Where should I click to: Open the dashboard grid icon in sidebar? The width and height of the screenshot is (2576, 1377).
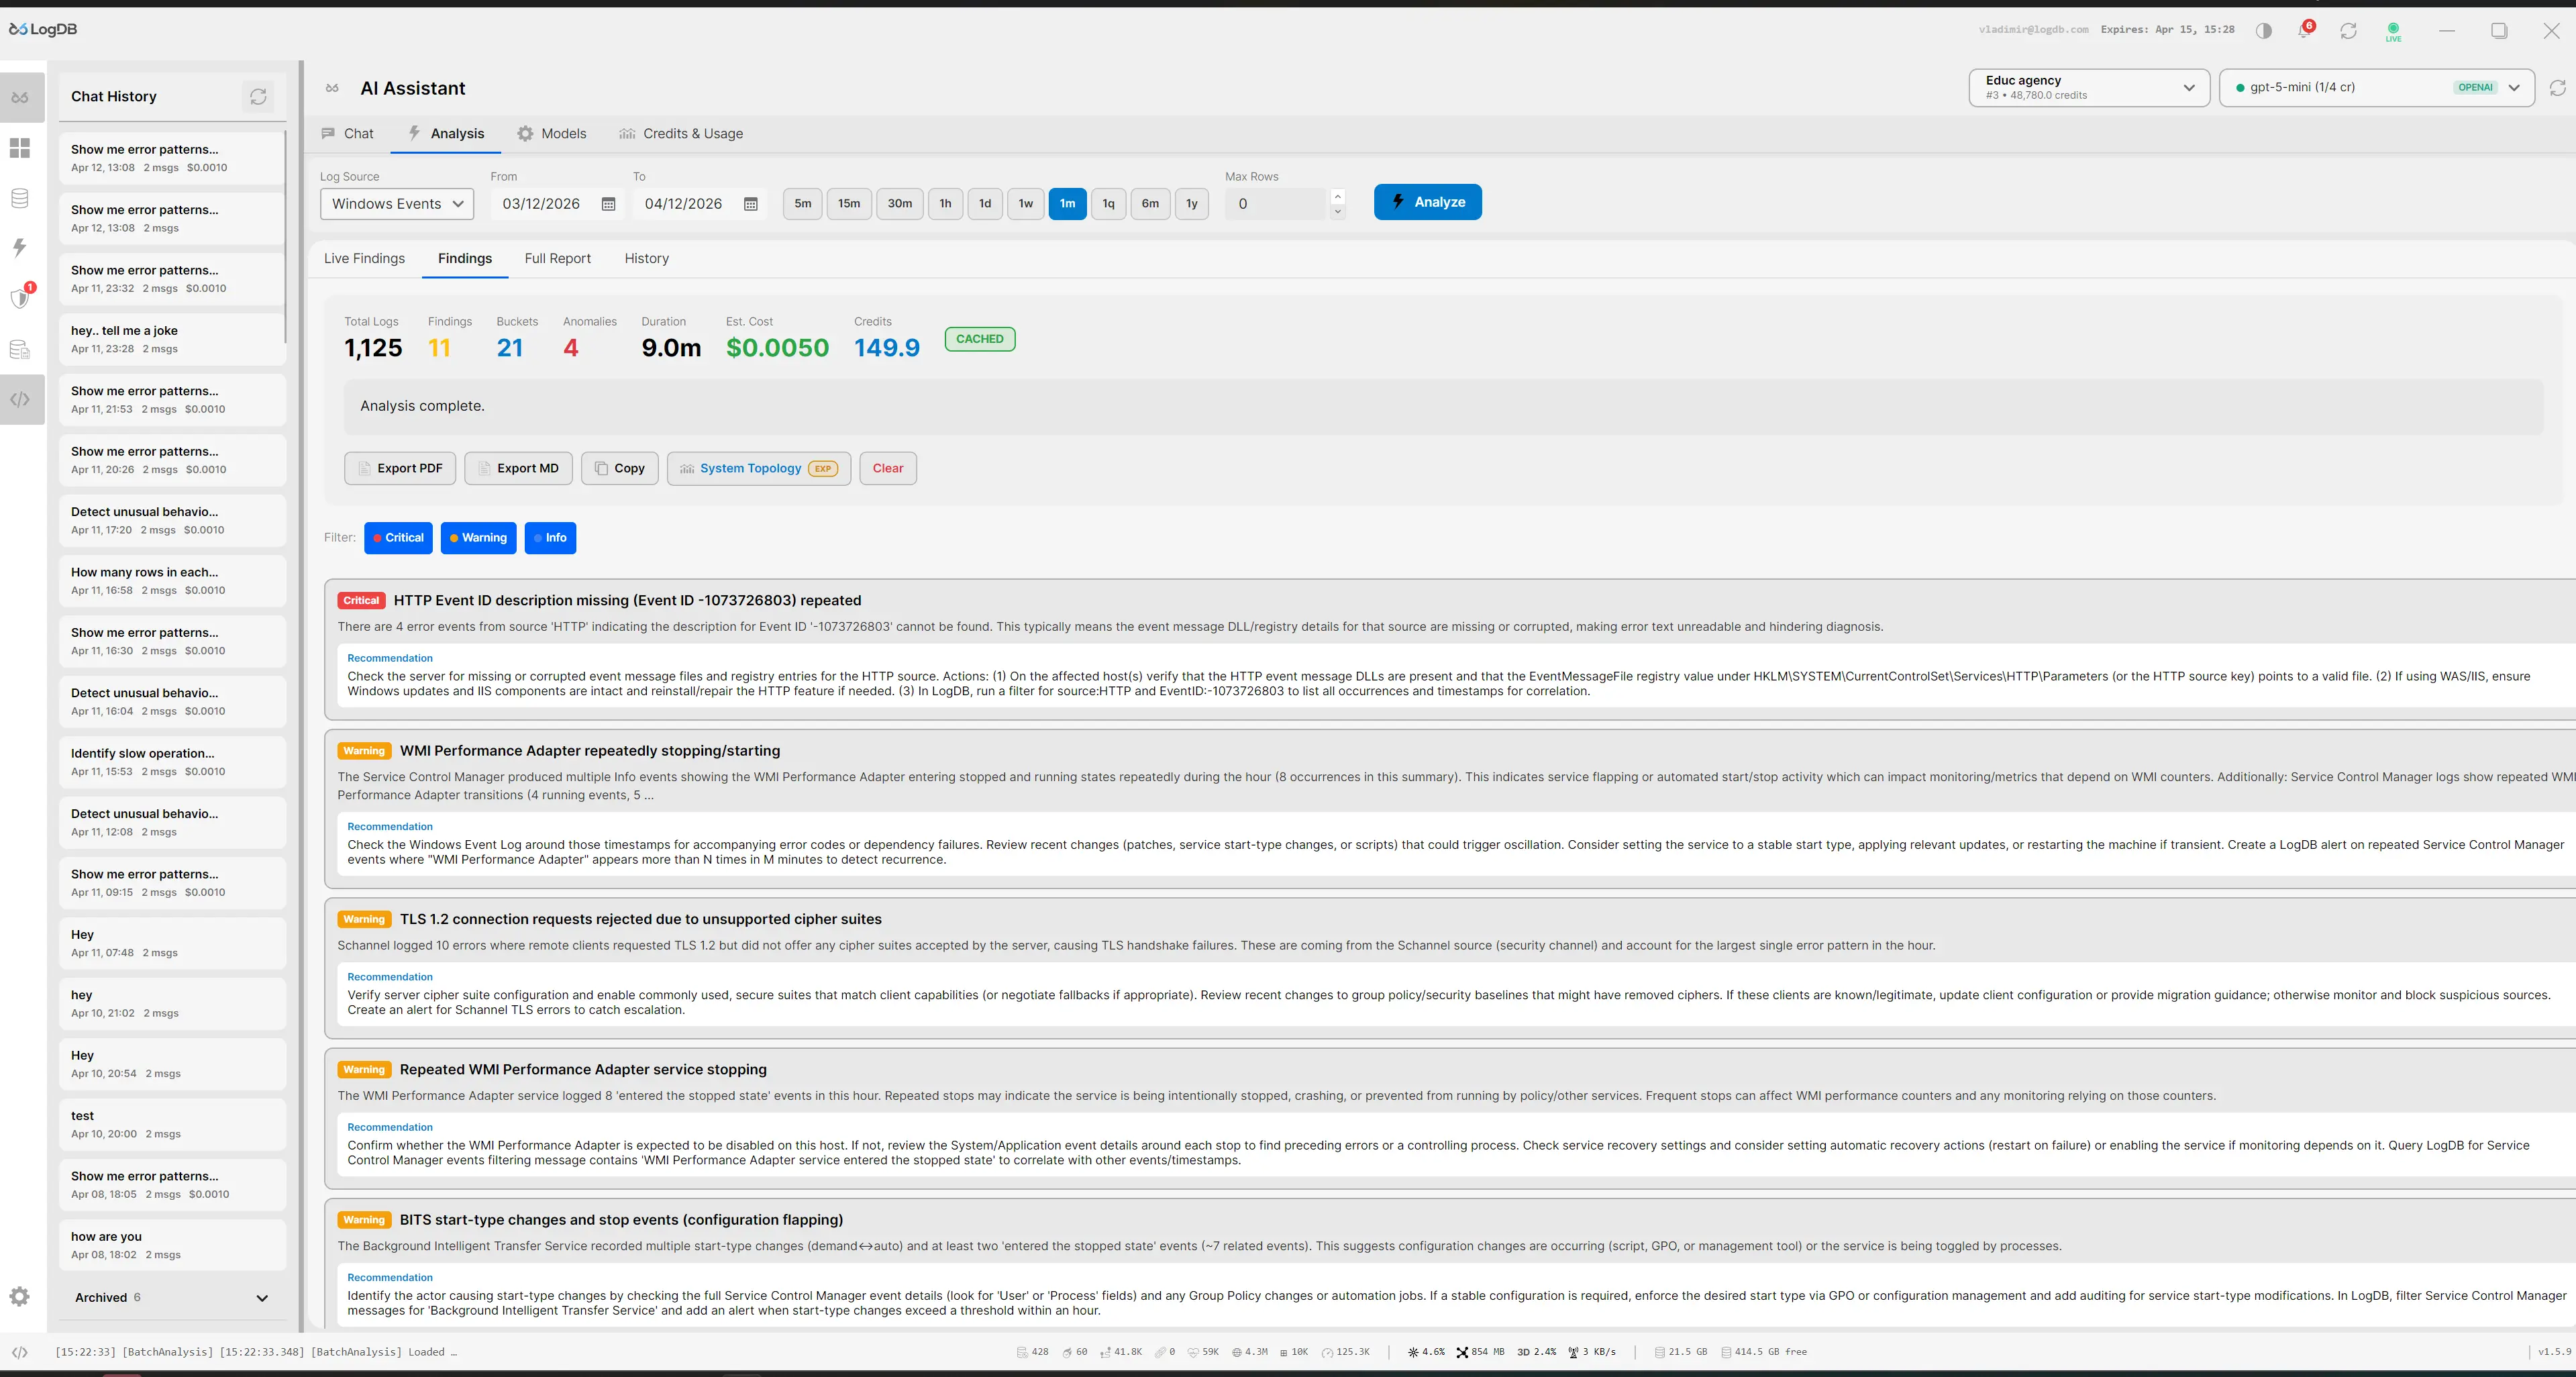click(x=20, y=148)
